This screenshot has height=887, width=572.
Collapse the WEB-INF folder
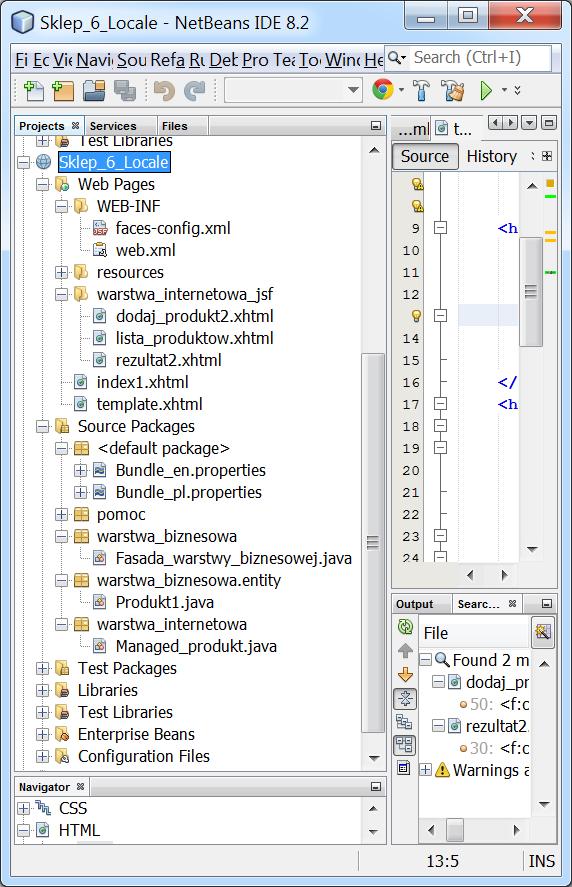[x=62, y=206]
